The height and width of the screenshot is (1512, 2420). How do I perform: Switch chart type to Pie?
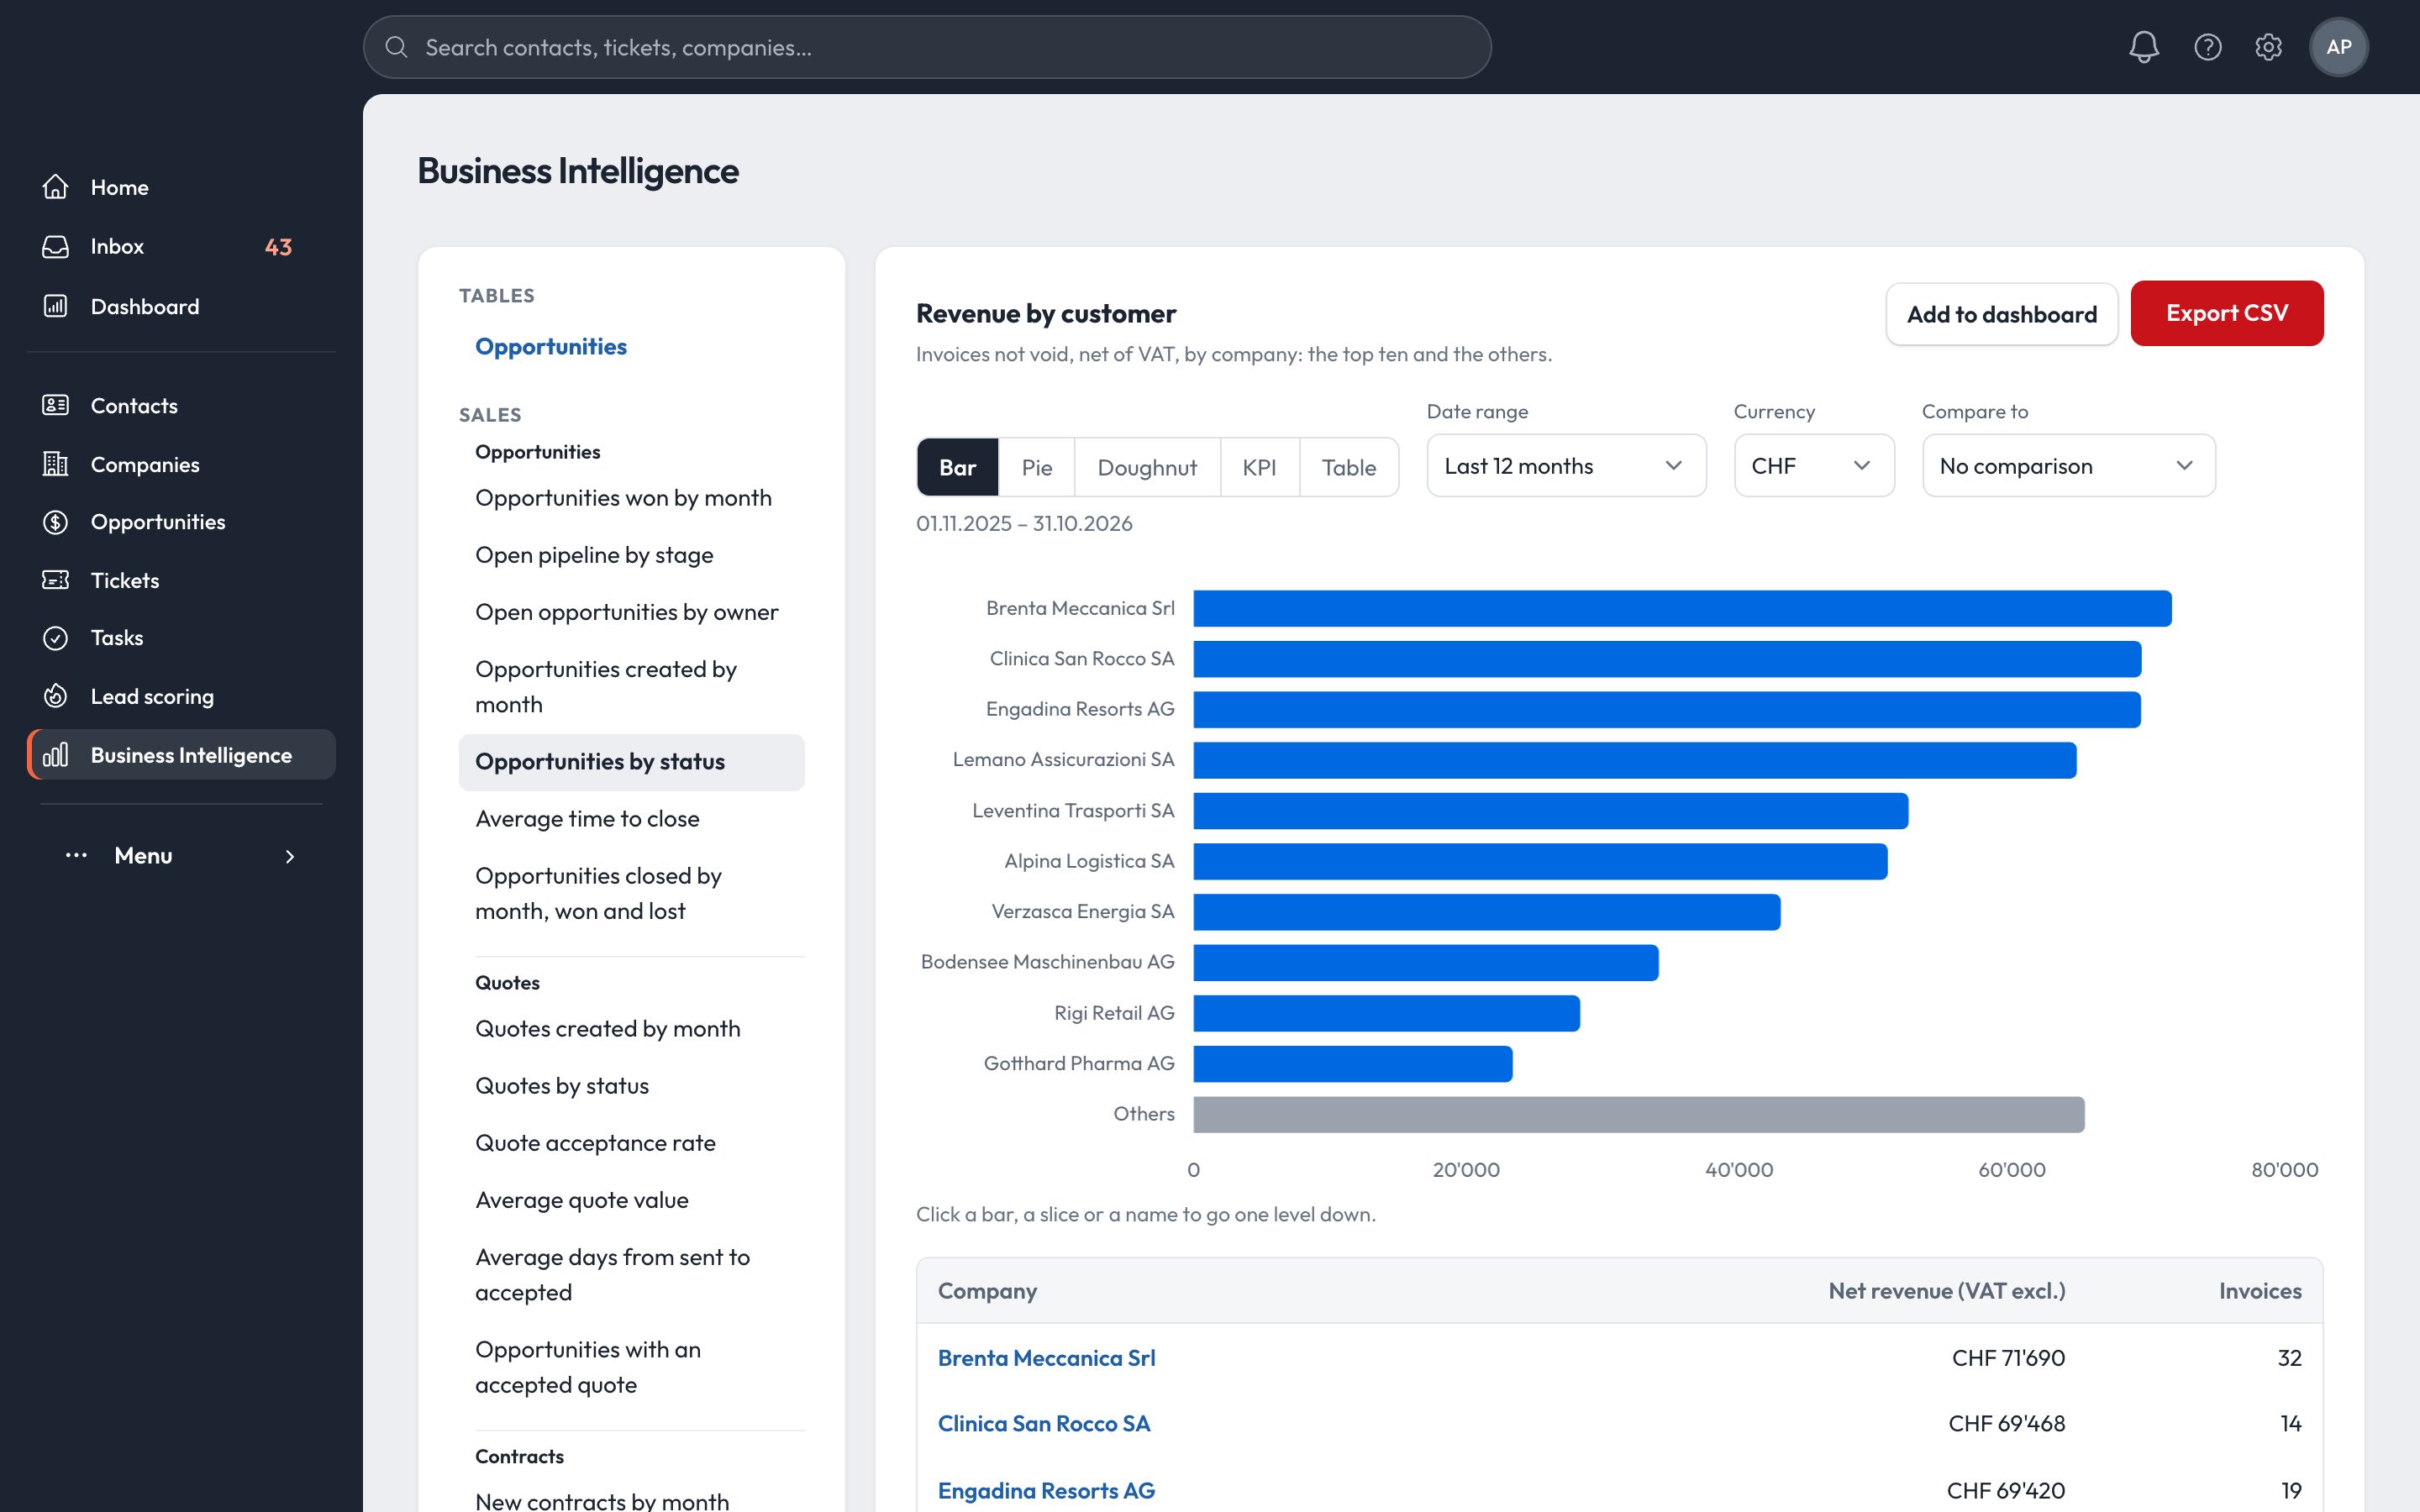tap(1036, 467)
